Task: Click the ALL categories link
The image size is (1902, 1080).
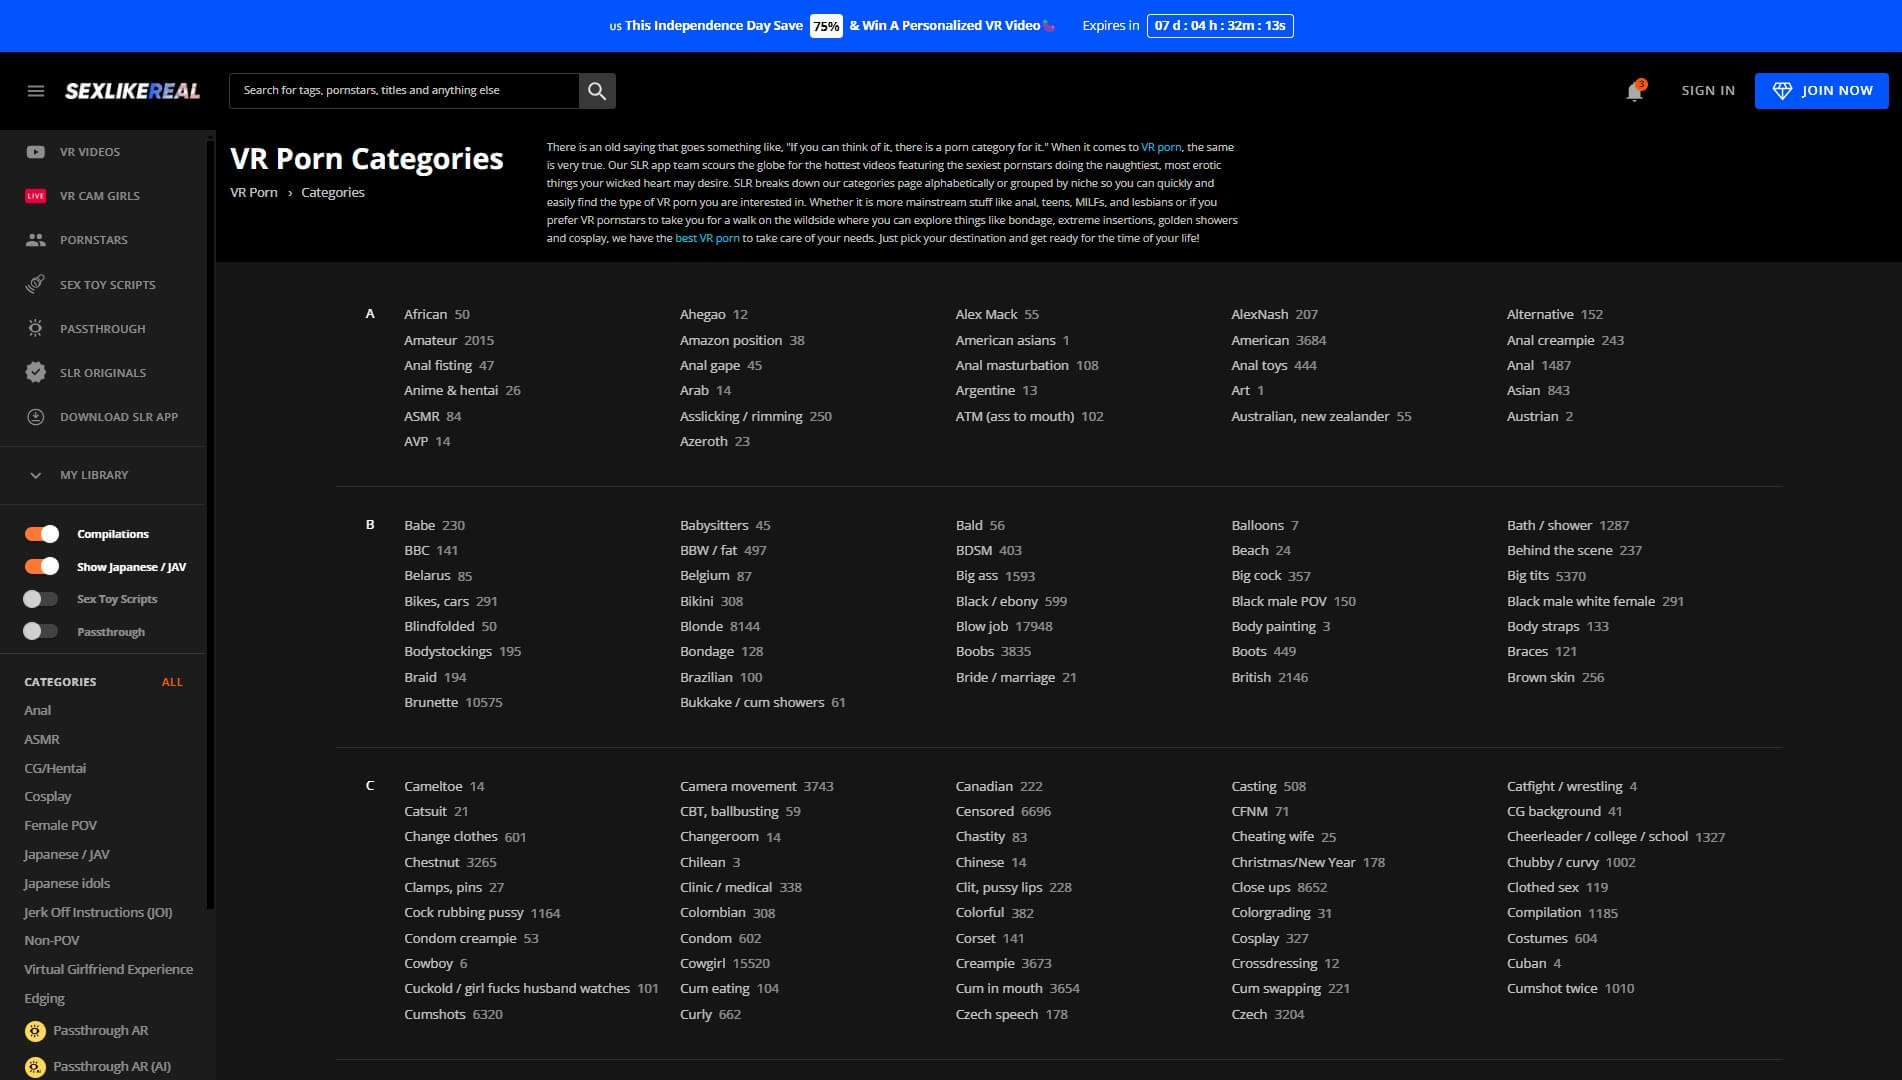Action: click(x=172, y=682)
